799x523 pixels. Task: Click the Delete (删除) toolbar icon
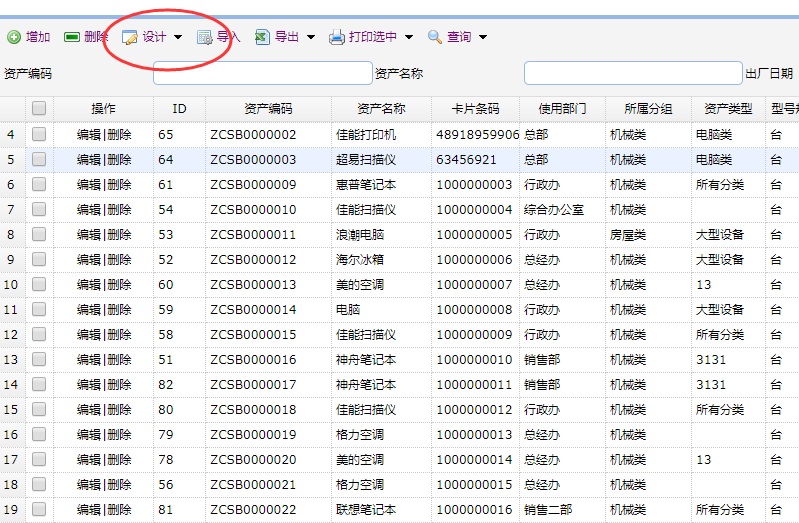[x=72, y=37]
